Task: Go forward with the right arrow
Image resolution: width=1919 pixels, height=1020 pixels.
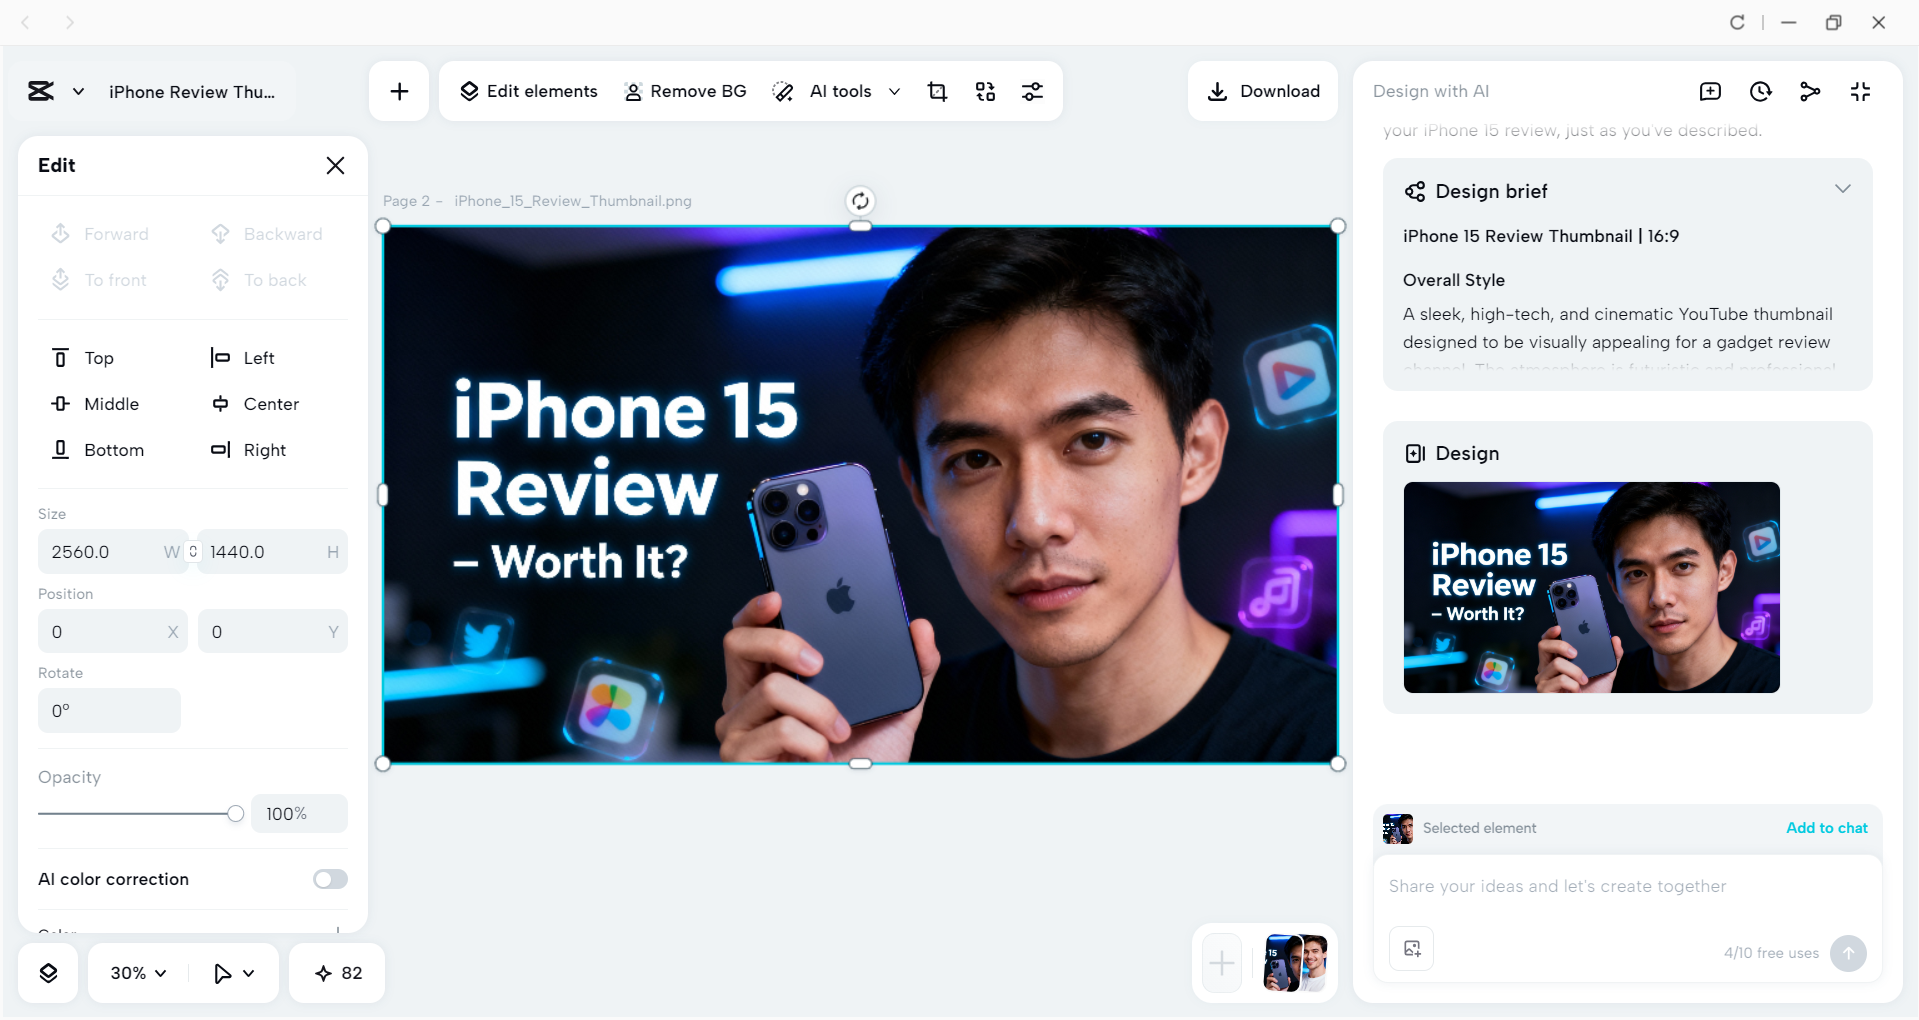Action: [x=69, y=22]
